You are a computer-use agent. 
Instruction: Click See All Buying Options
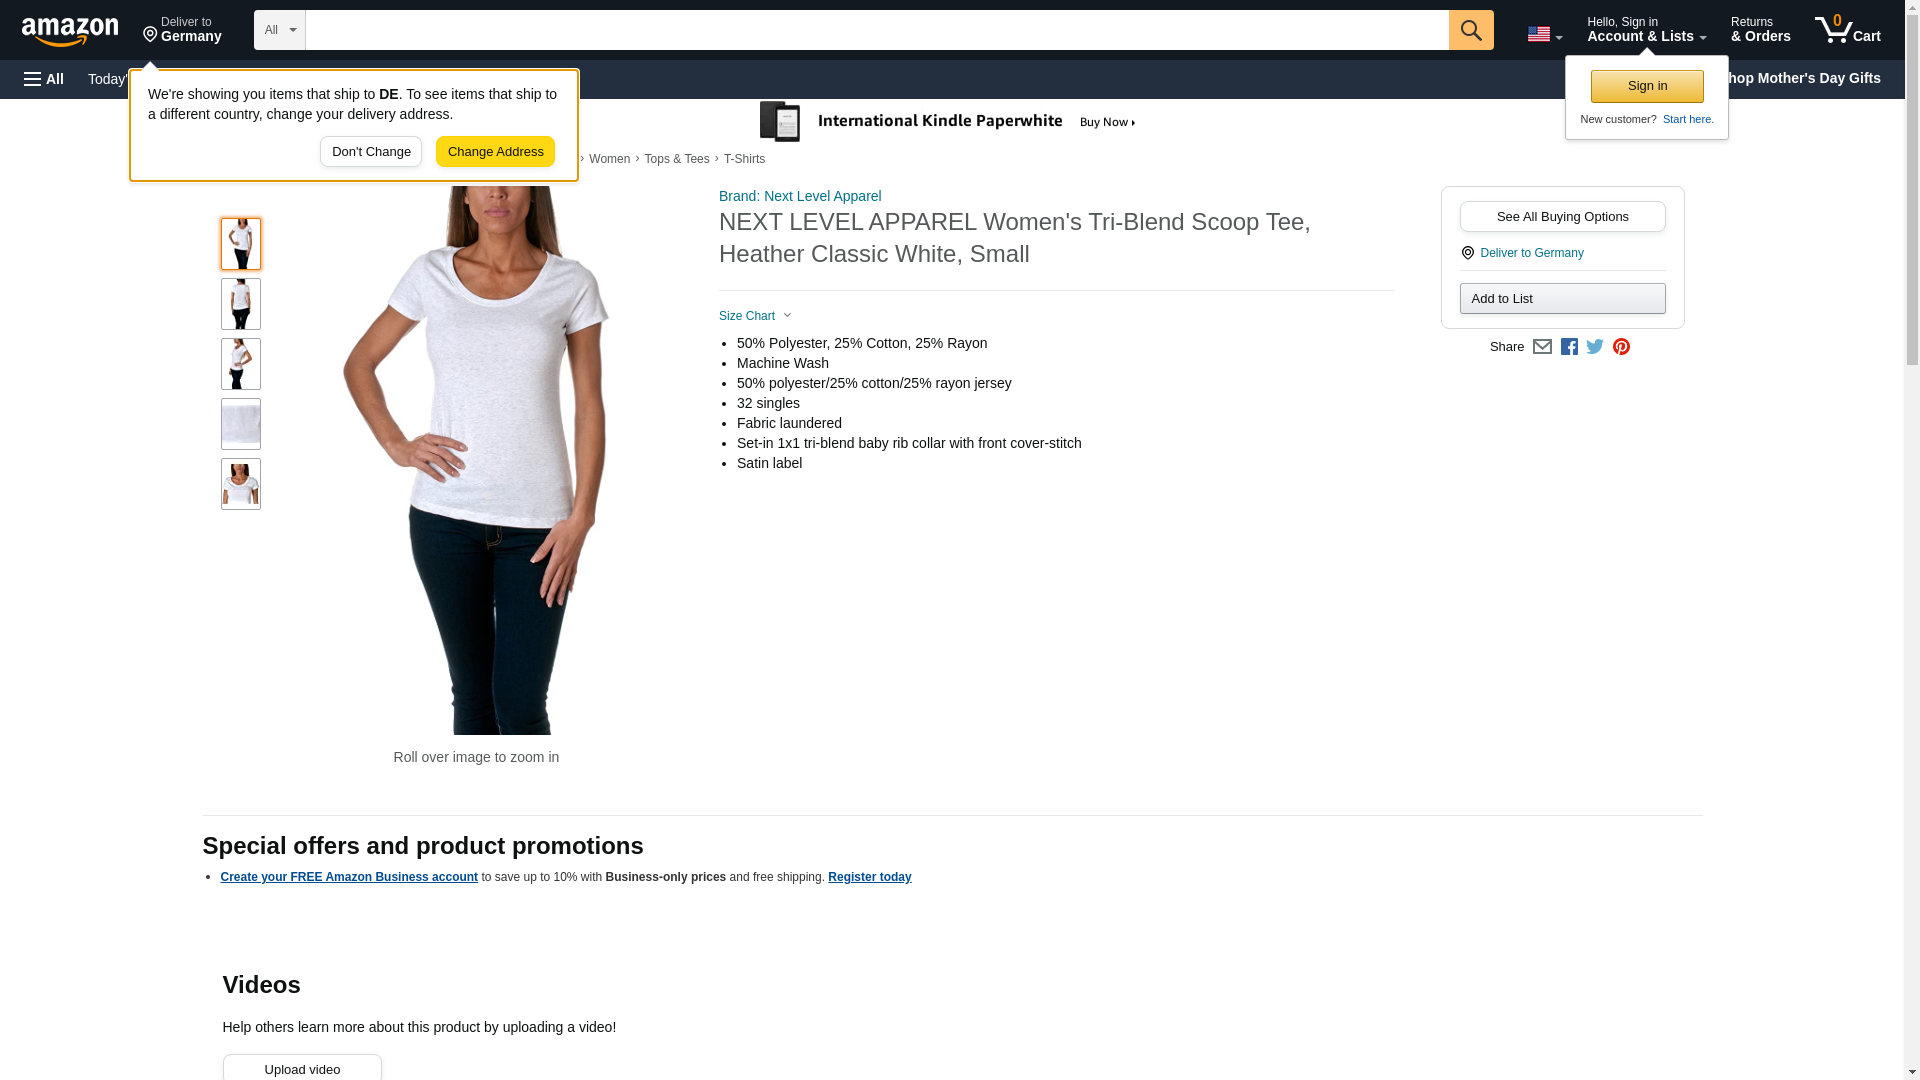pyautogui.click(x=1562, y=217)
